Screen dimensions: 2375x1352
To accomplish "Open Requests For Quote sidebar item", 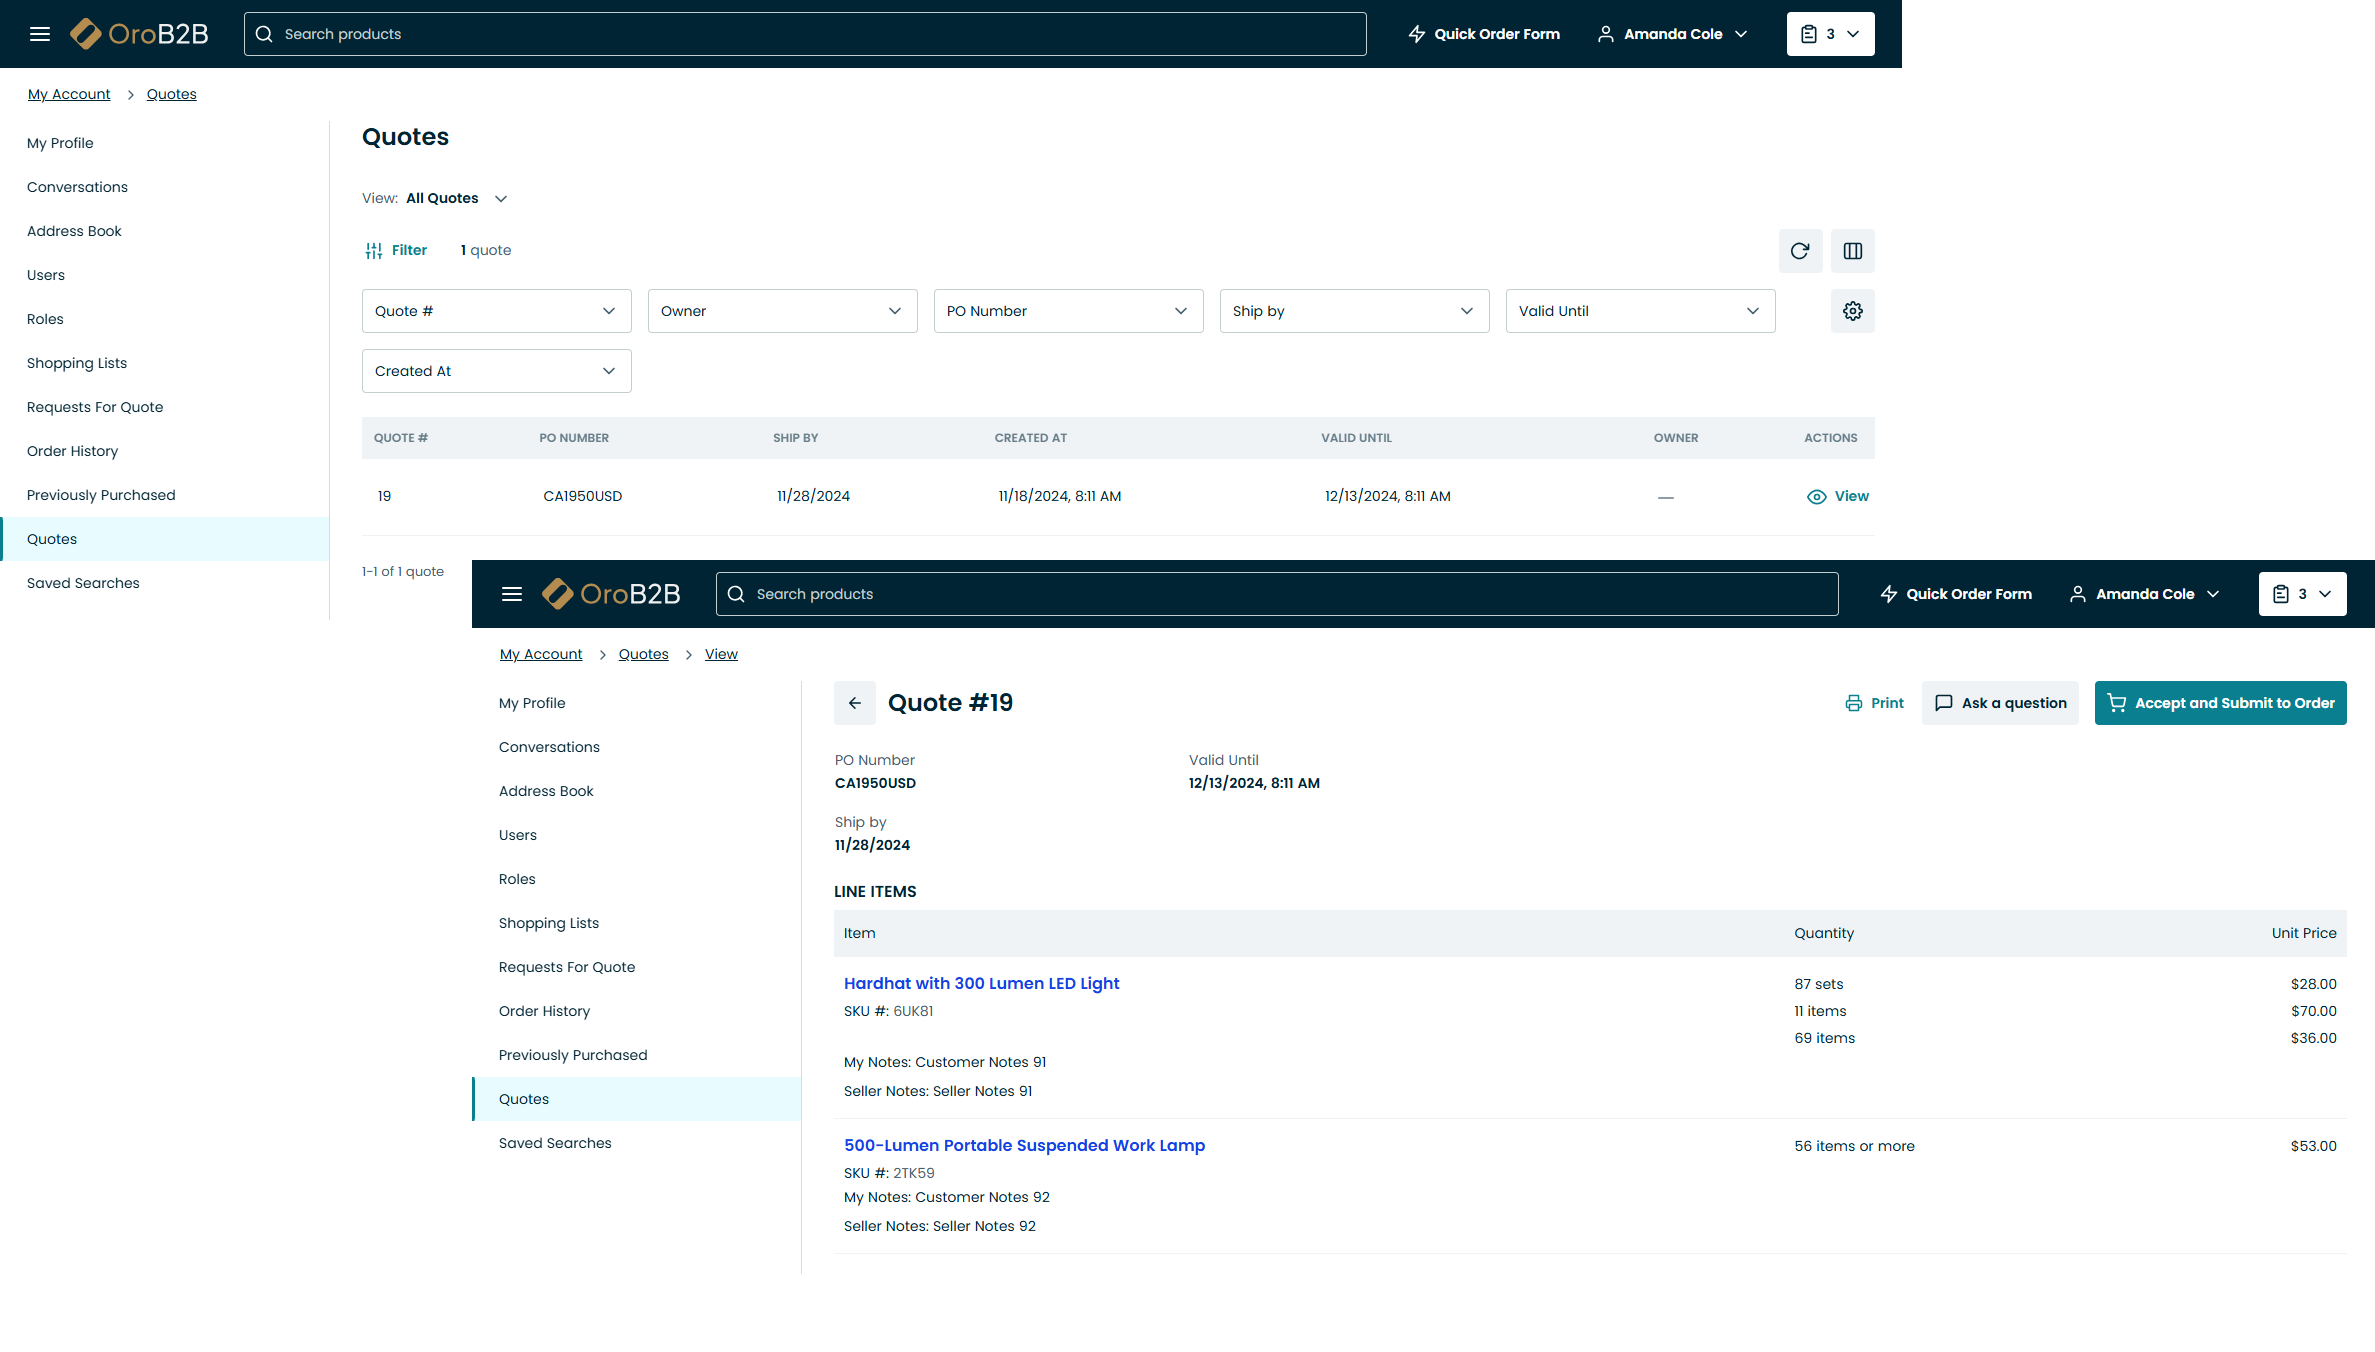I will [95, 407].
